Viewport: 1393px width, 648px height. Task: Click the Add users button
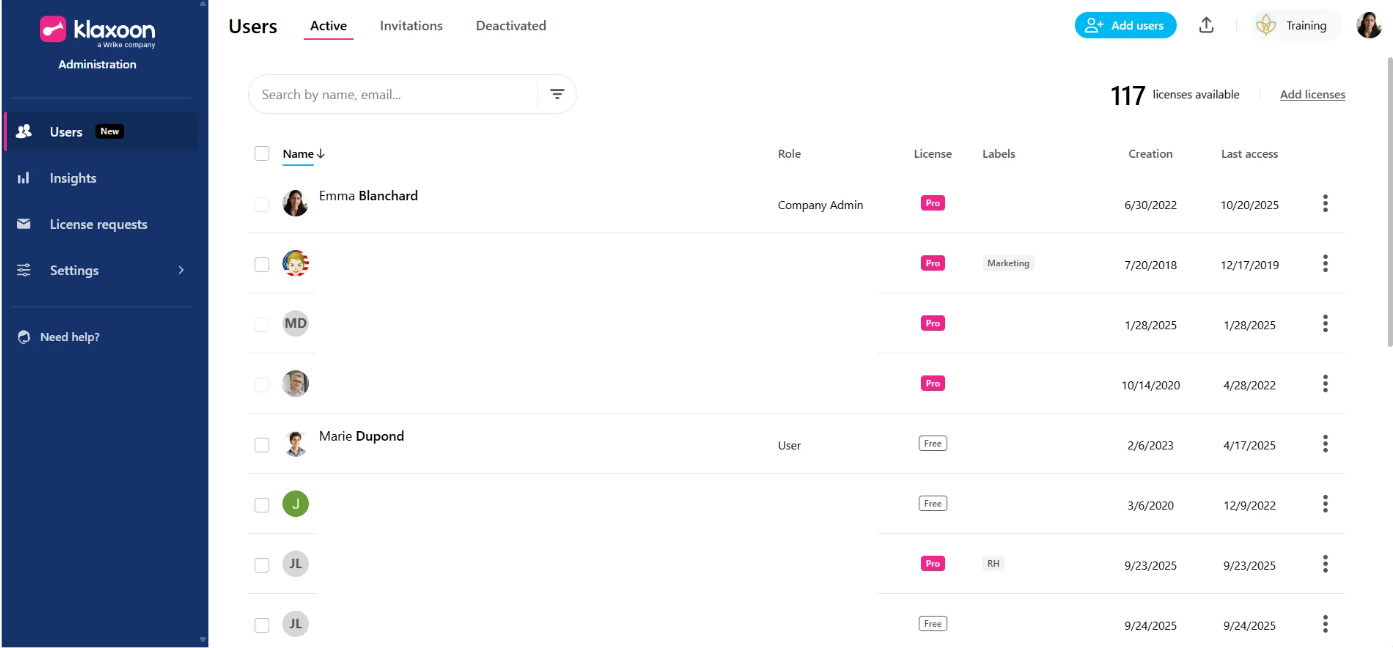coord(1125,26)
